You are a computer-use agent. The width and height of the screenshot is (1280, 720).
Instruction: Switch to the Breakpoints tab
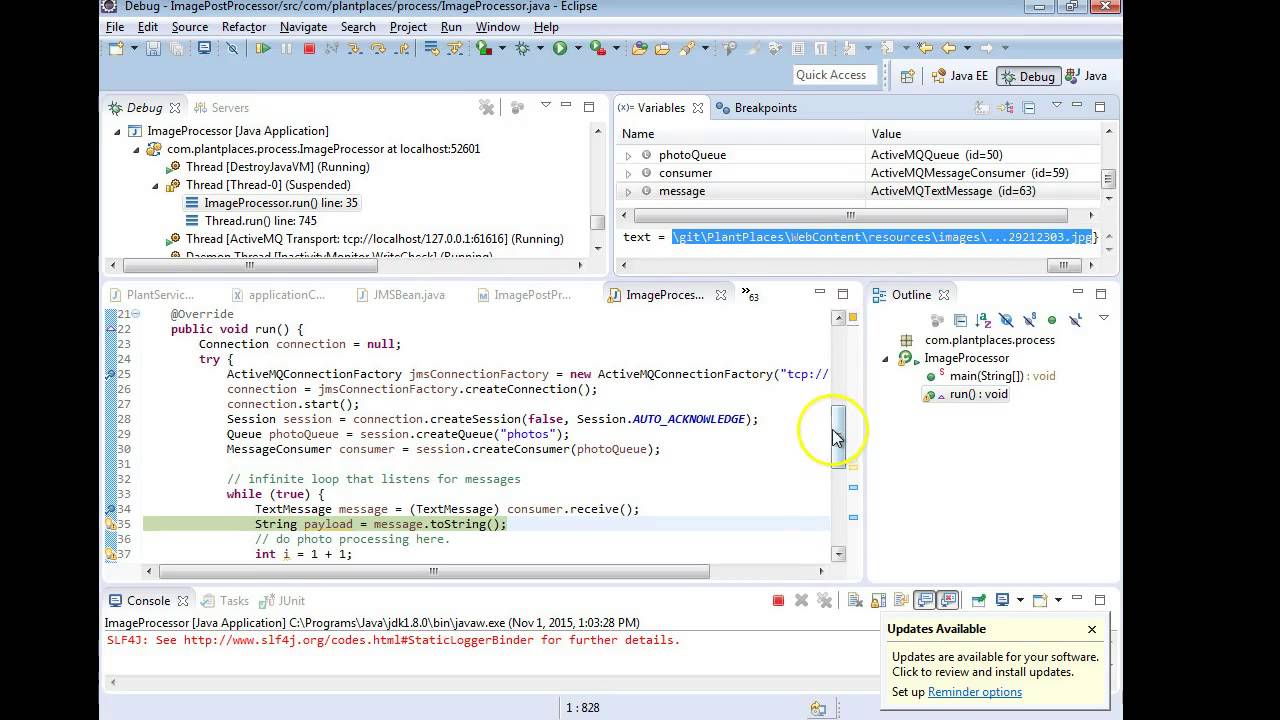[756, 108]
